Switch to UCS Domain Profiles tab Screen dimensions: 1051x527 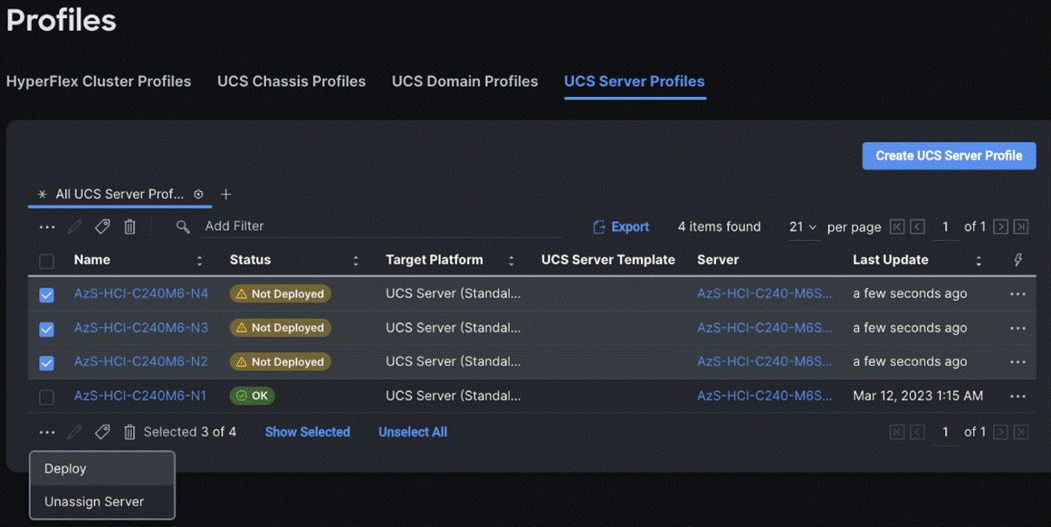pyautogui.click(x=465, y=81)
